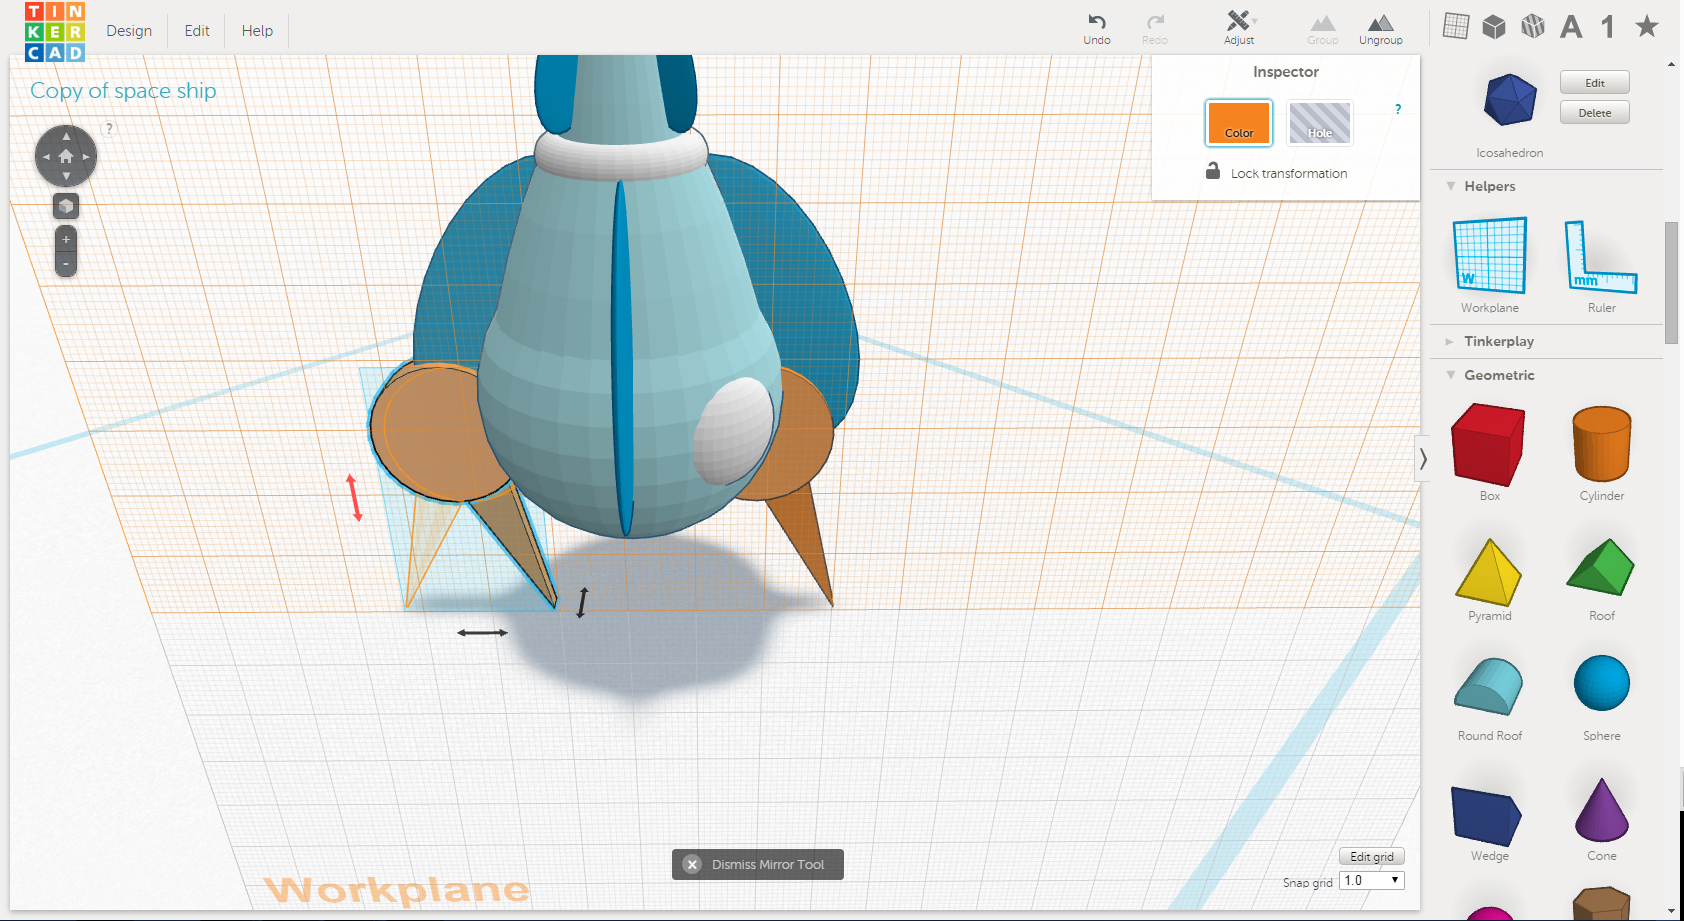Zoom in with the plus button

point(66,239)
